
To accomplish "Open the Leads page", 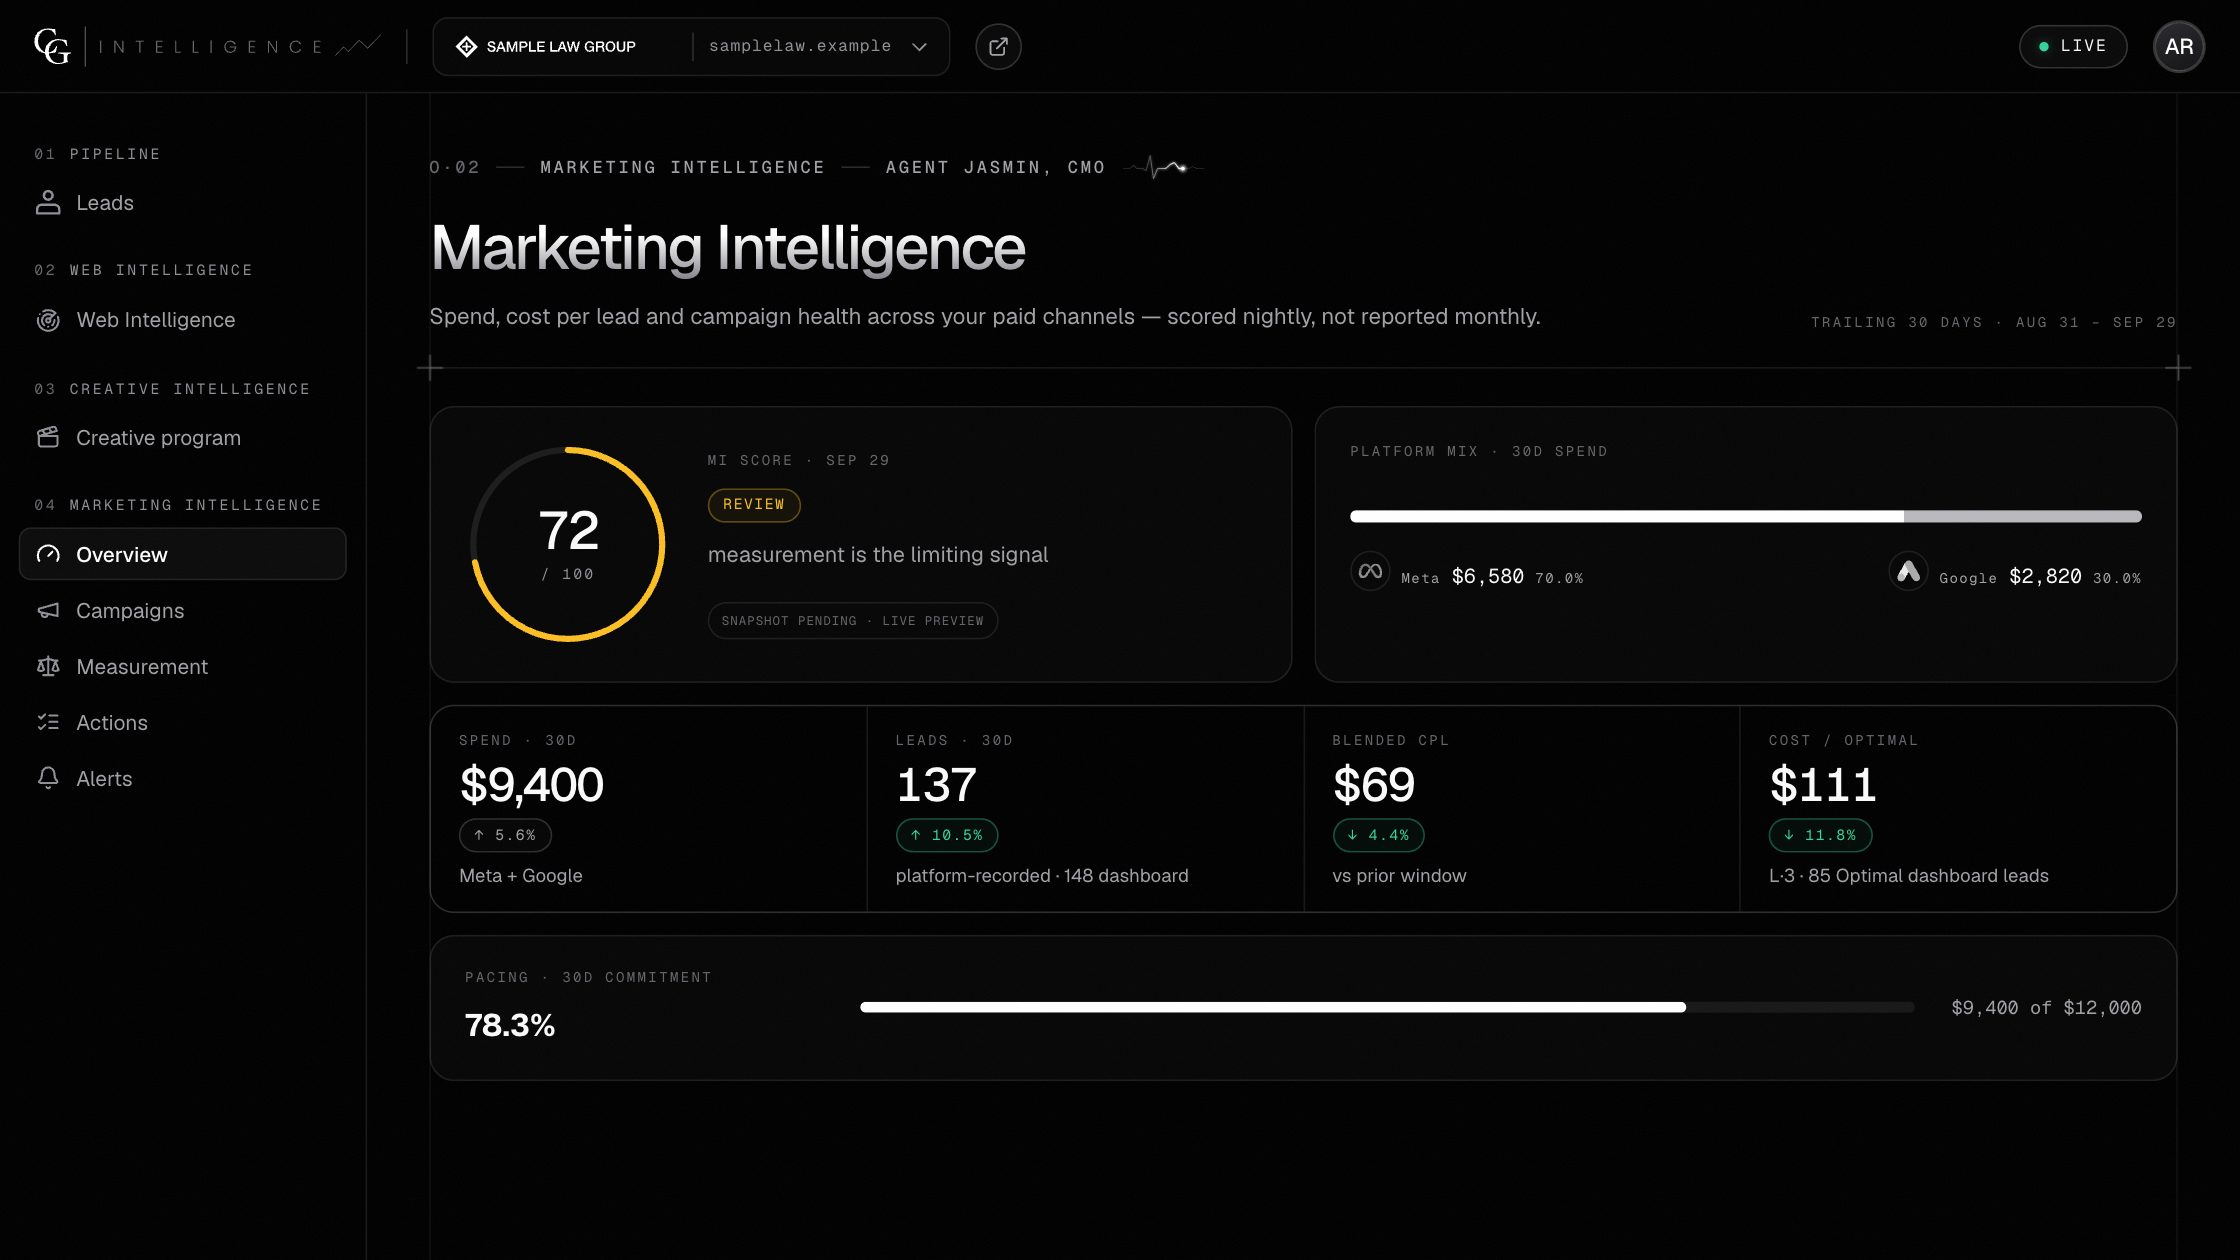I will 182,203.
